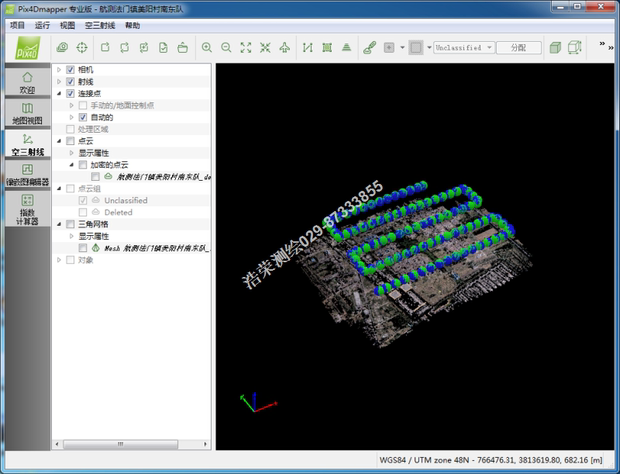Select the stacked volume pyramid icon
Screen dimensions: 620x474
(346, 48)
